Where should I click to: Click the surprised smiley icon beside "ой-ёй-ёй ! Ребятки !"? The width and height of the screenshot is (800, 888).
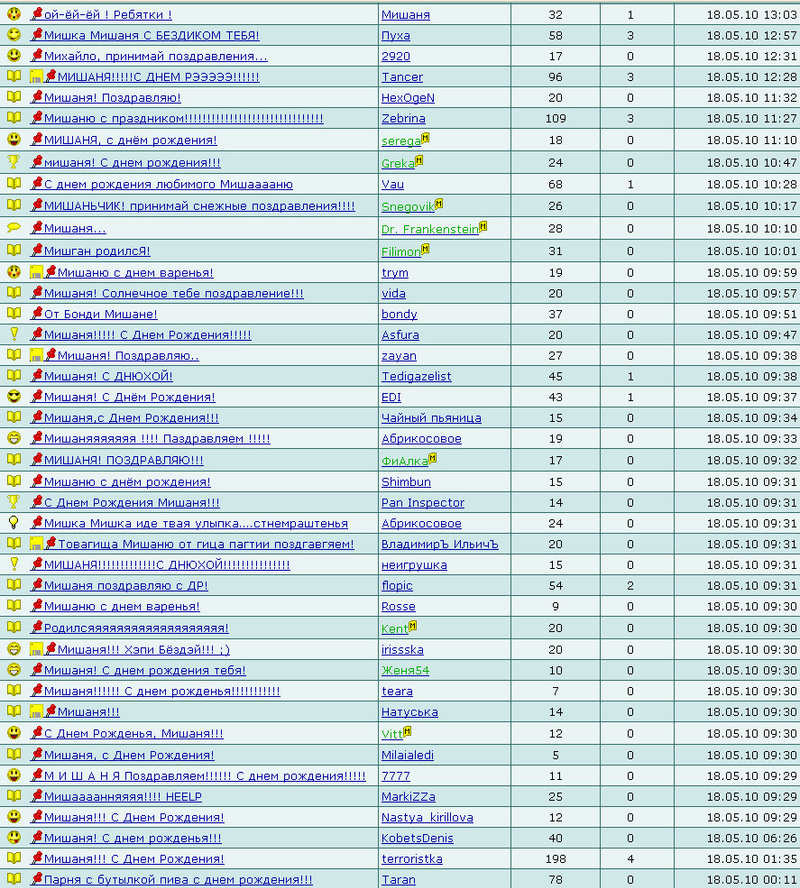[x=14, y=14]
